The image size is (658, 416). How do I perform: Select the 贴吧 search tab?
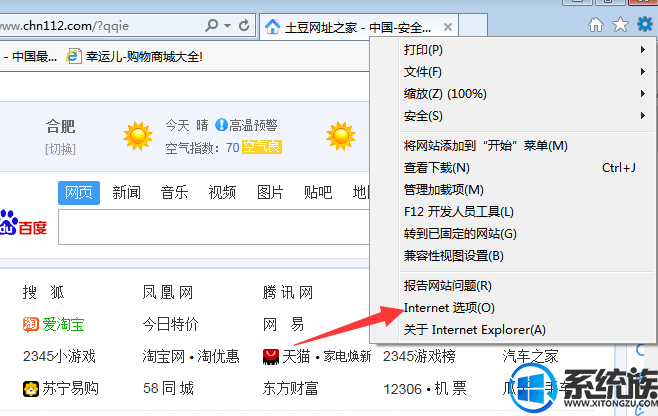(318, 193)
